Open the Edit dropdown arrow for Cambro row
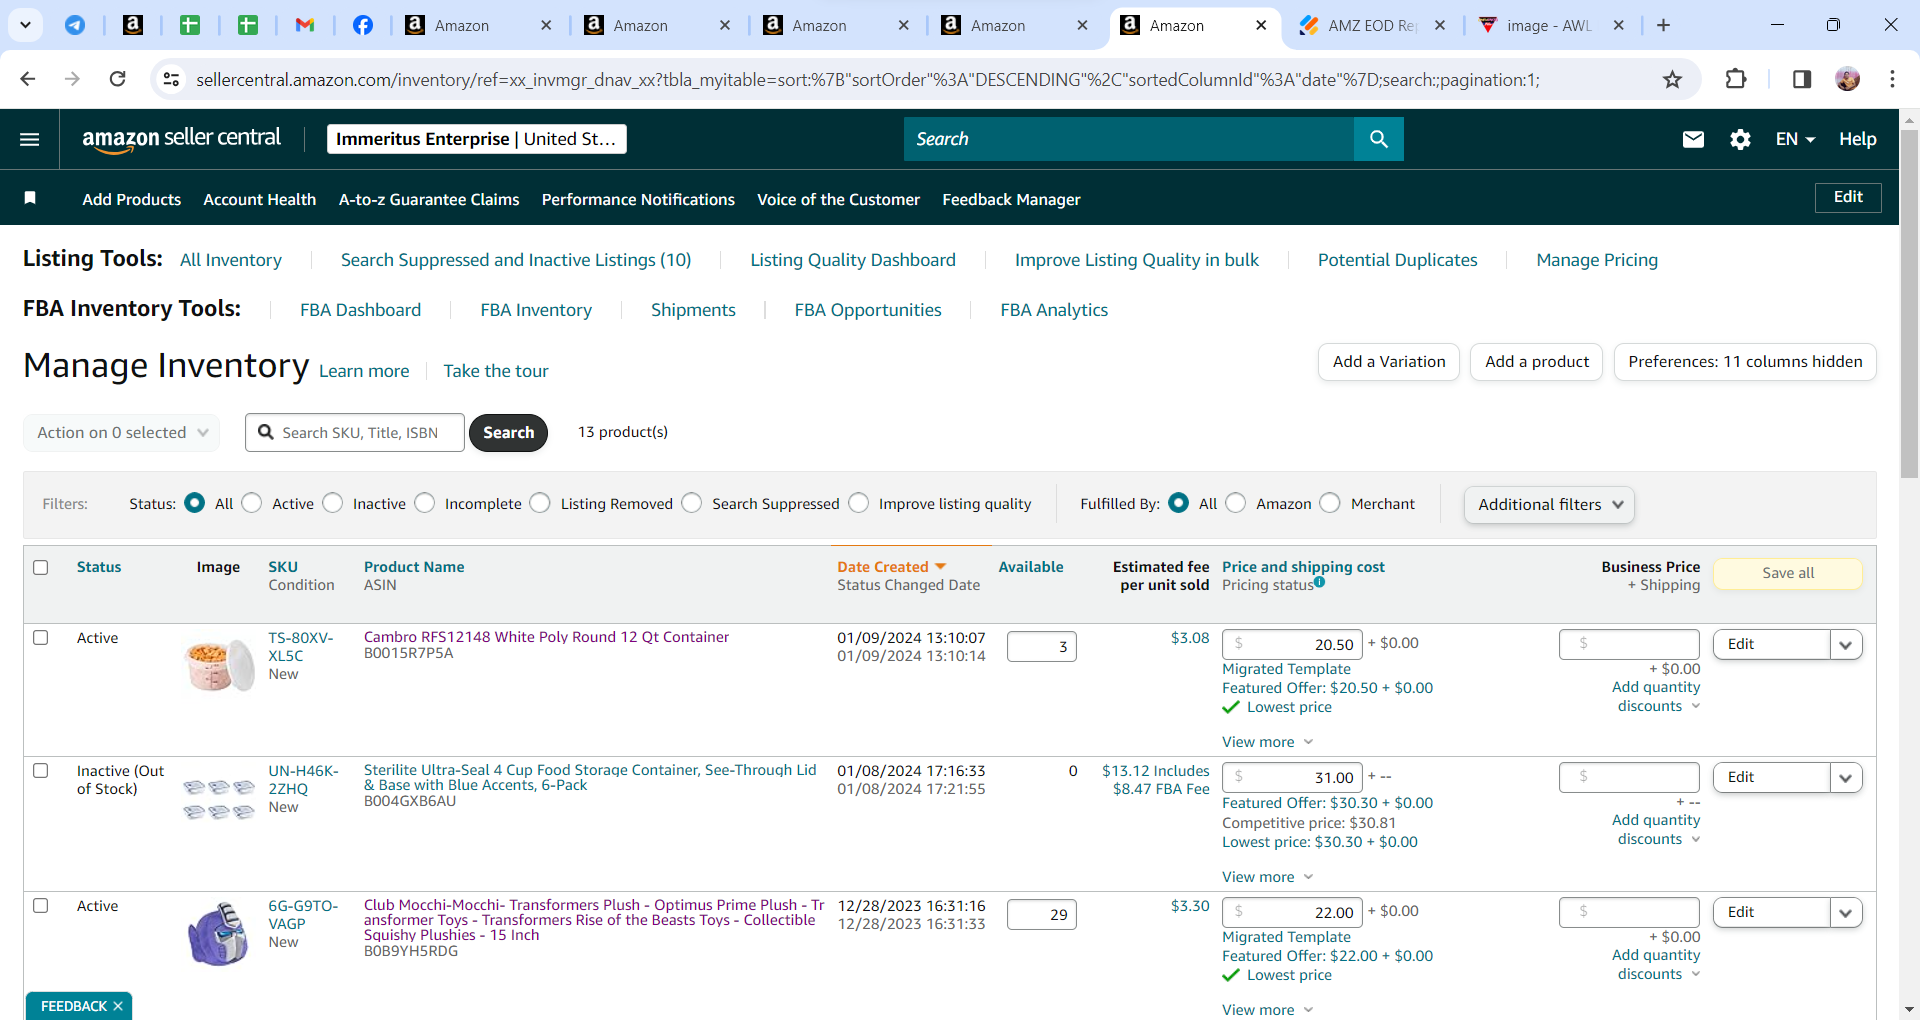The image size is (1920, 1020). click(x=1846, y=645)
